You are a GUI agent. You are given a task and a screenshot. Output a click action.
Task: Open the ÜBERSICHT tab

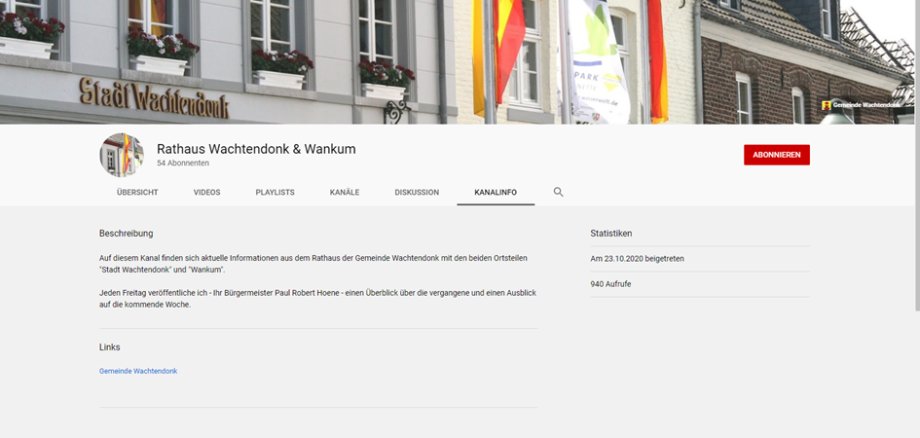137,192
